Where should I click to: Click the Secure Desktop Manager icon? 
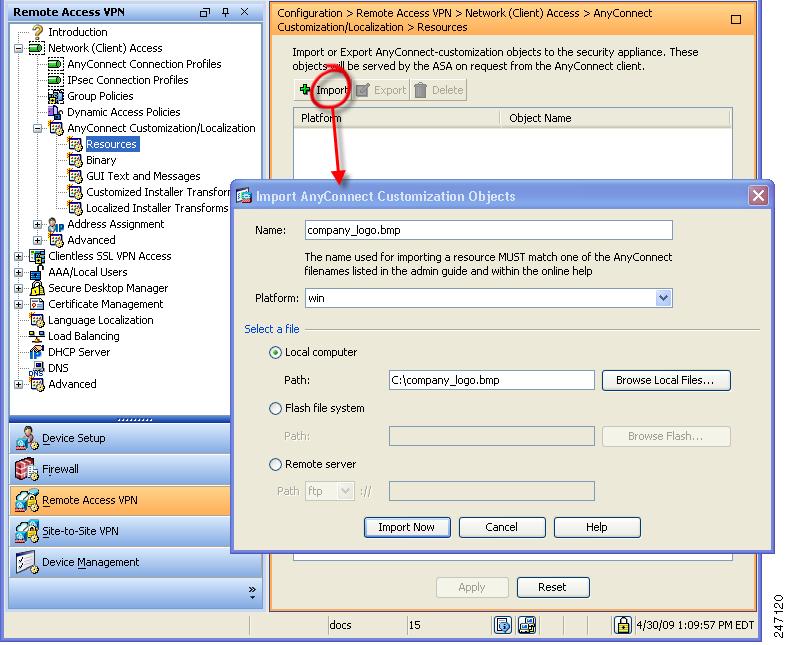(37, 288)
